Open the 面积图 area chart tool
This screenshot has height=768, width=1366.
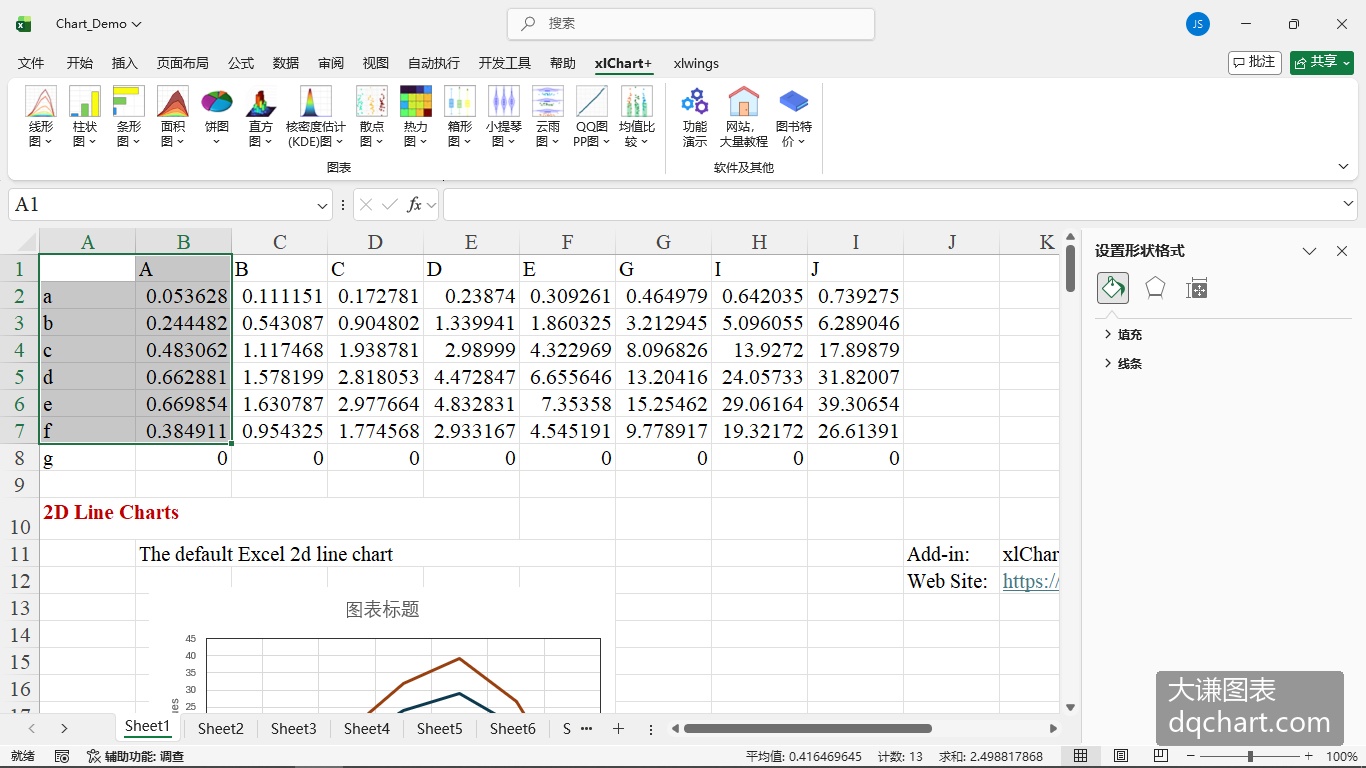[x=173, y=117]
